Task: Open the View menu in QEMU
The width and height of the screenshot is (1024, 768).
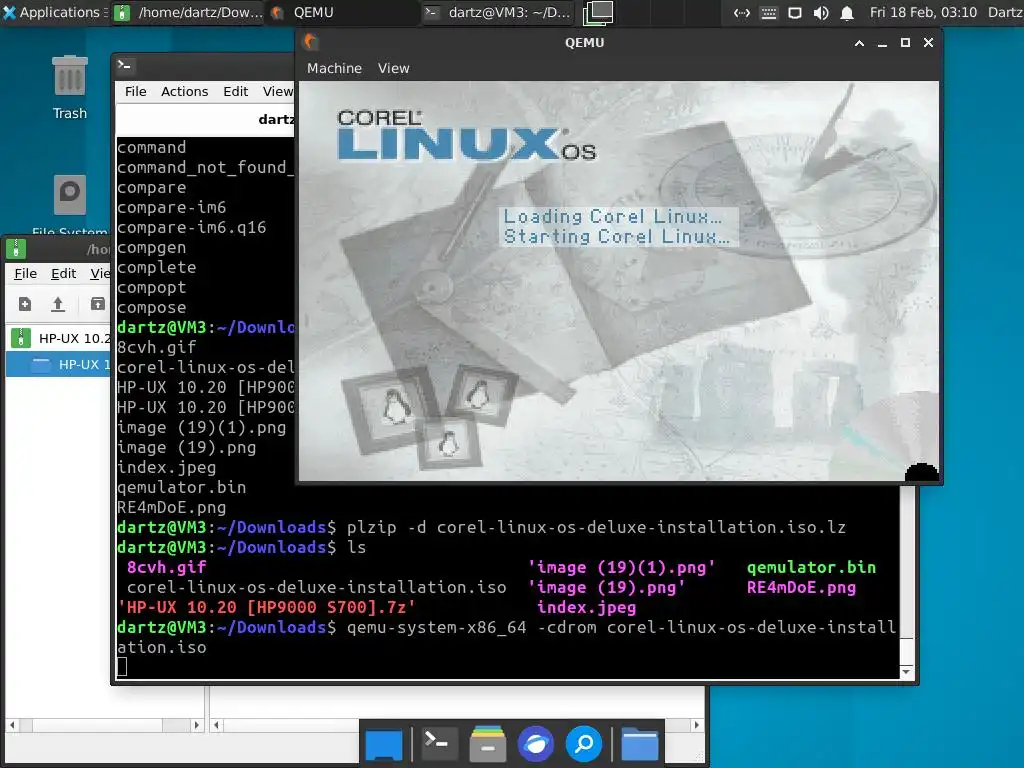Action: pyautogui.click(x=393, y=68)
